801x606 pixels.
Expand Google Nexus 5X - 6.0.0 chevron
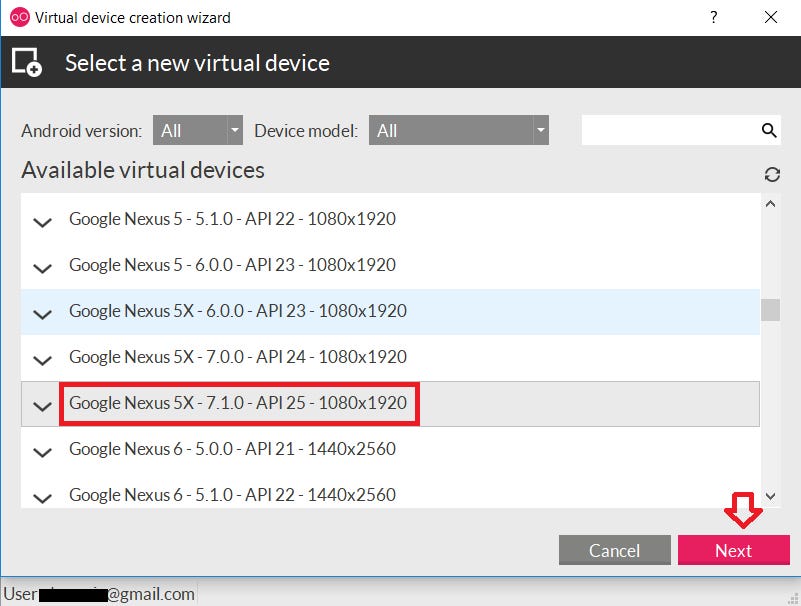[42, 314]
